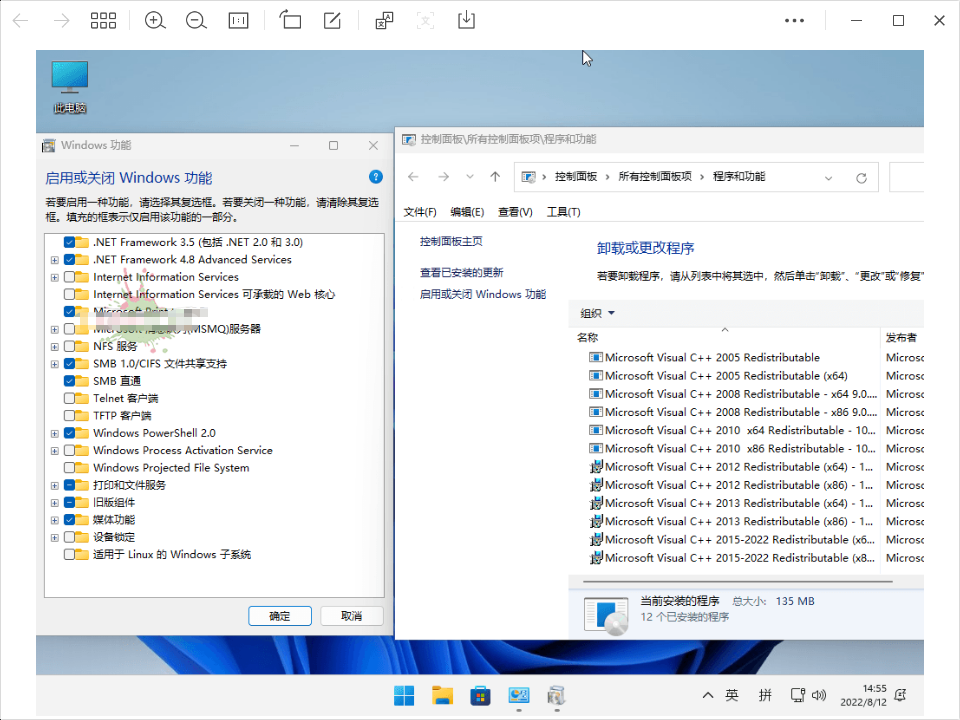This screenshot has width=960, height=720.
Task: Go to the previous image in viewer
Action: (x=21, y=21)
